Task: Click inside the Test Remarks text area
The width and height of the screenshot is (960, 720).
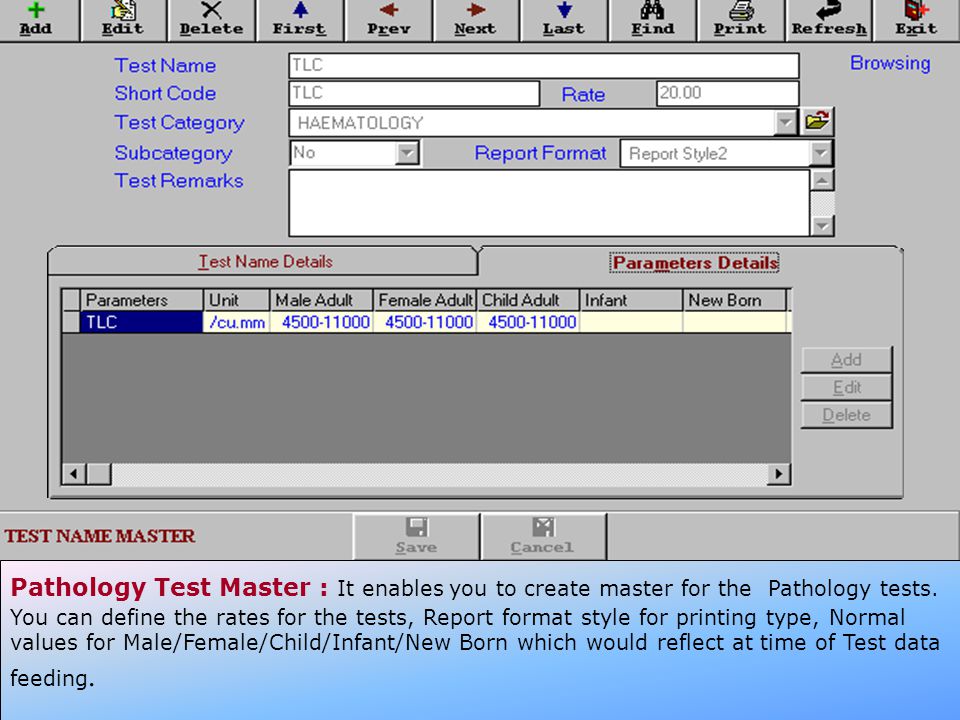Action: (549, 203)
